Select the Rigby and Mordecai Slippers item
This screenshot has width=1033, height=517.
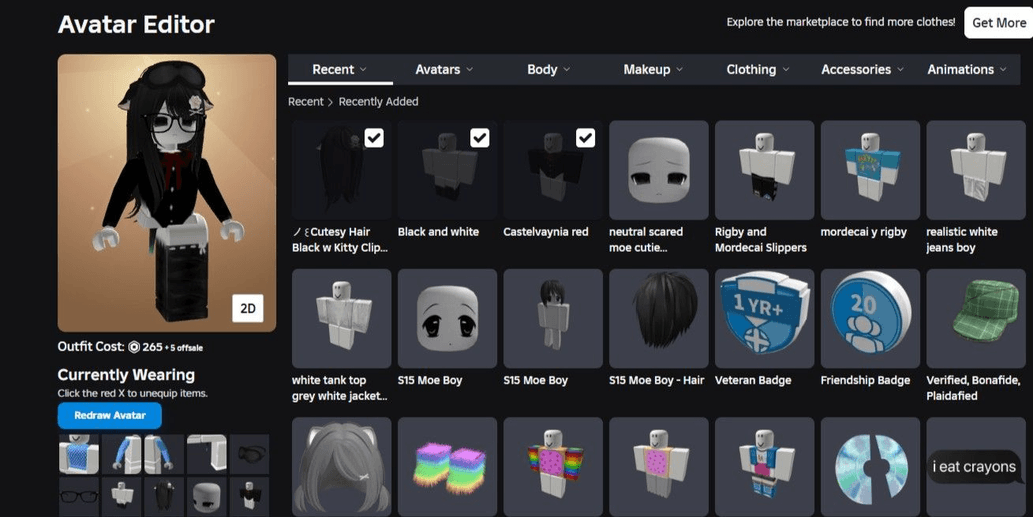[x=764, y=170]
